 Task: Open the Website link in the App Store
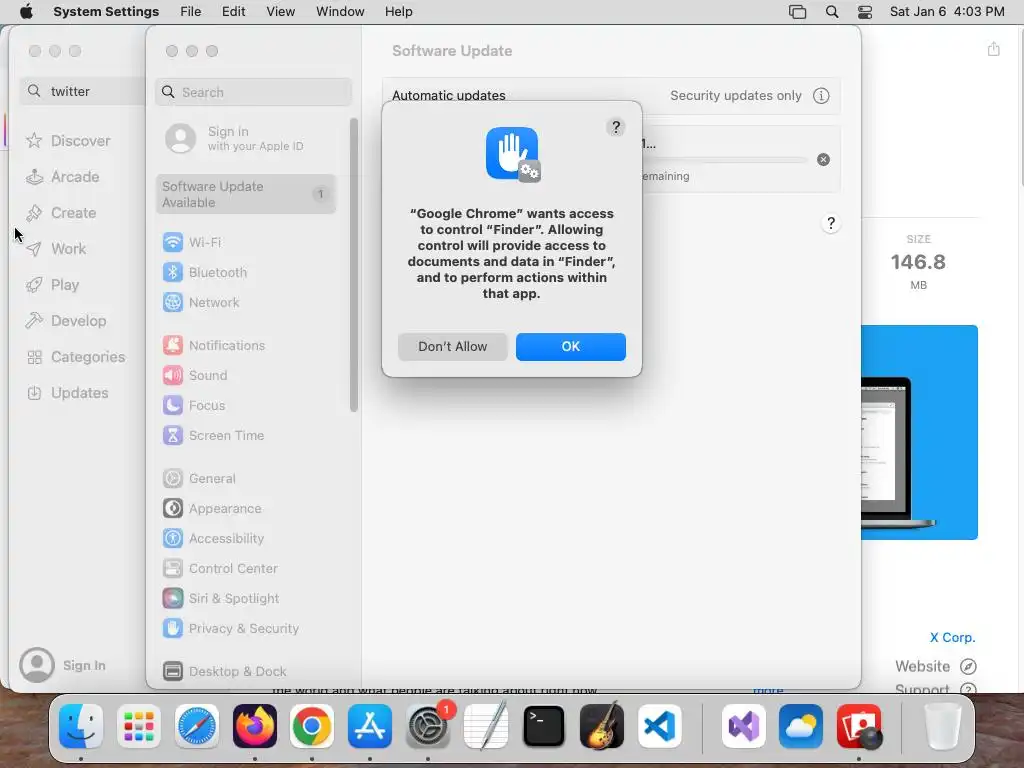coord(935,666)
